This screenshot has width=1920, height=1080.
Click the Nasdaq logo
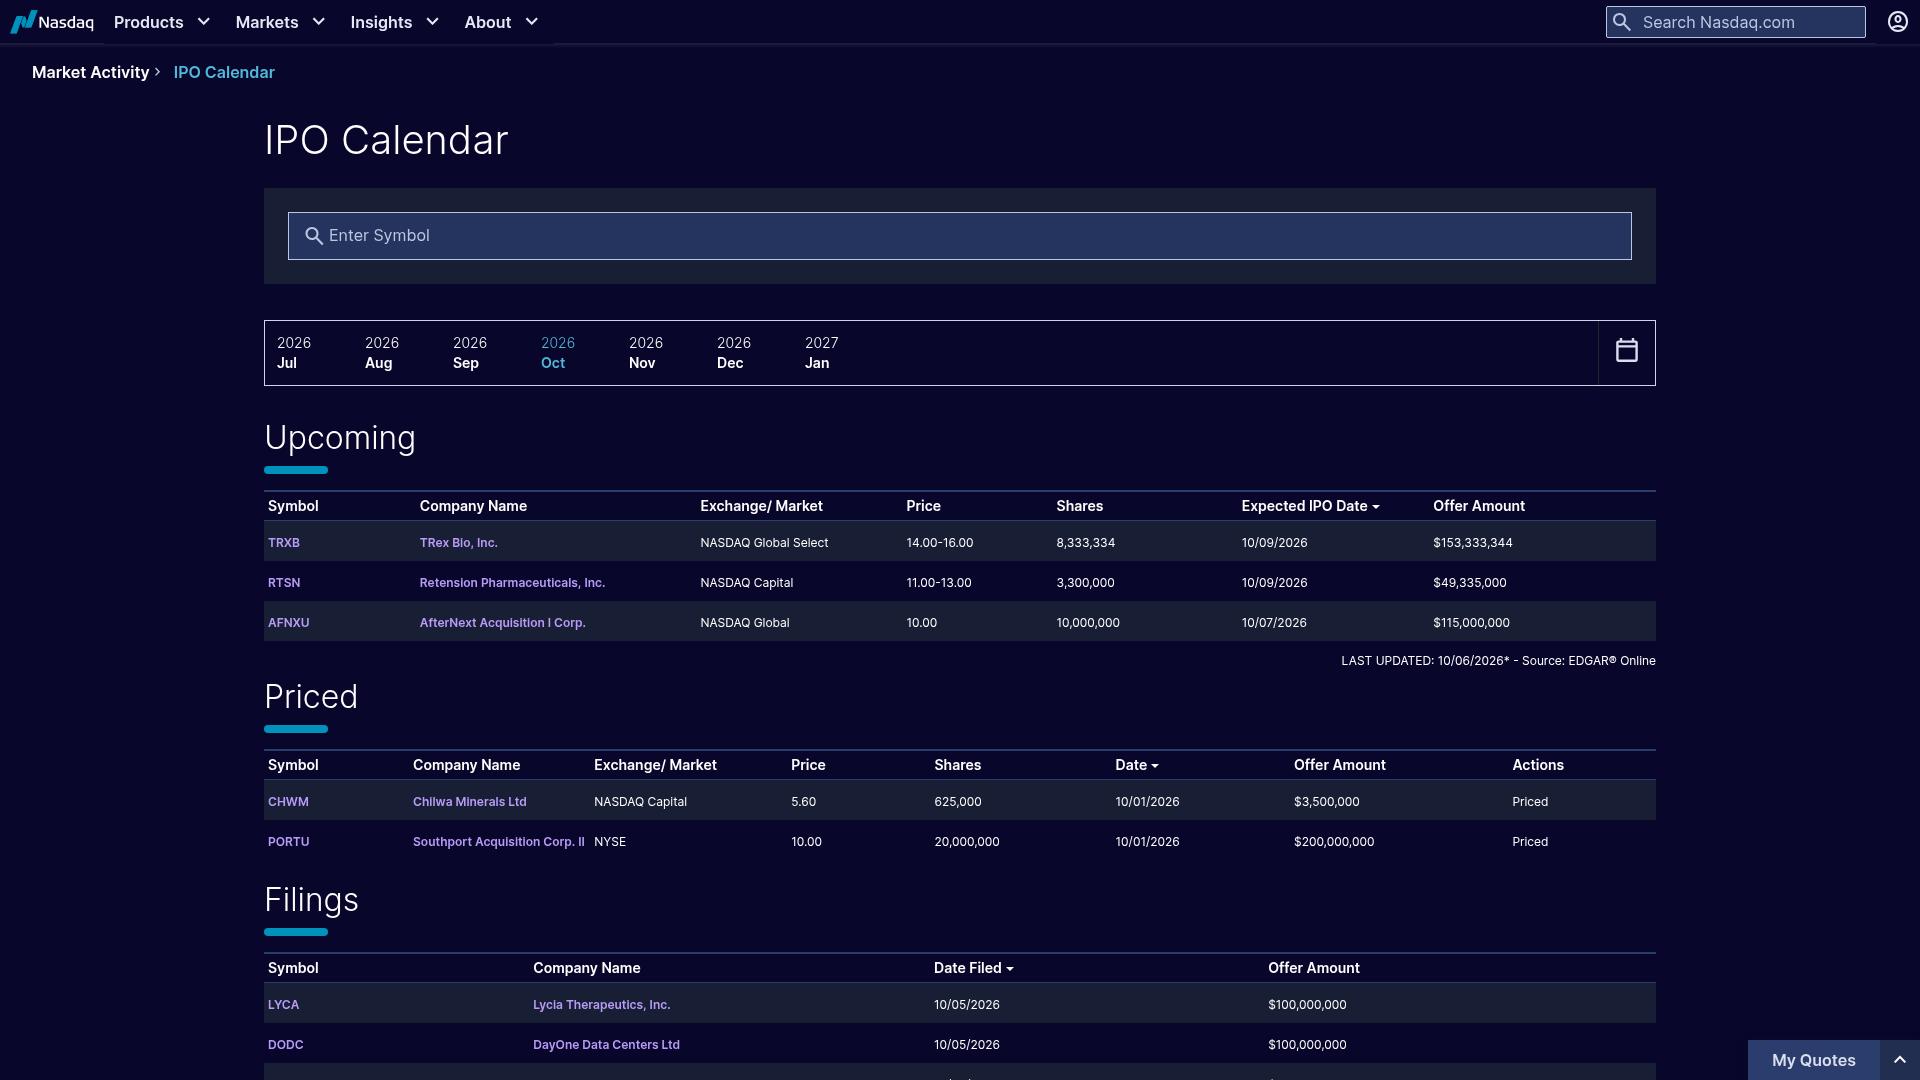coord(52,22)
